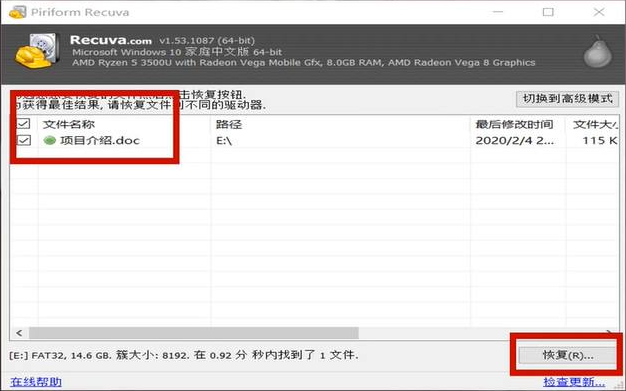Click the 恢复(R)... recover button
This screenshot has width=626, height=391.
[567, 355]
